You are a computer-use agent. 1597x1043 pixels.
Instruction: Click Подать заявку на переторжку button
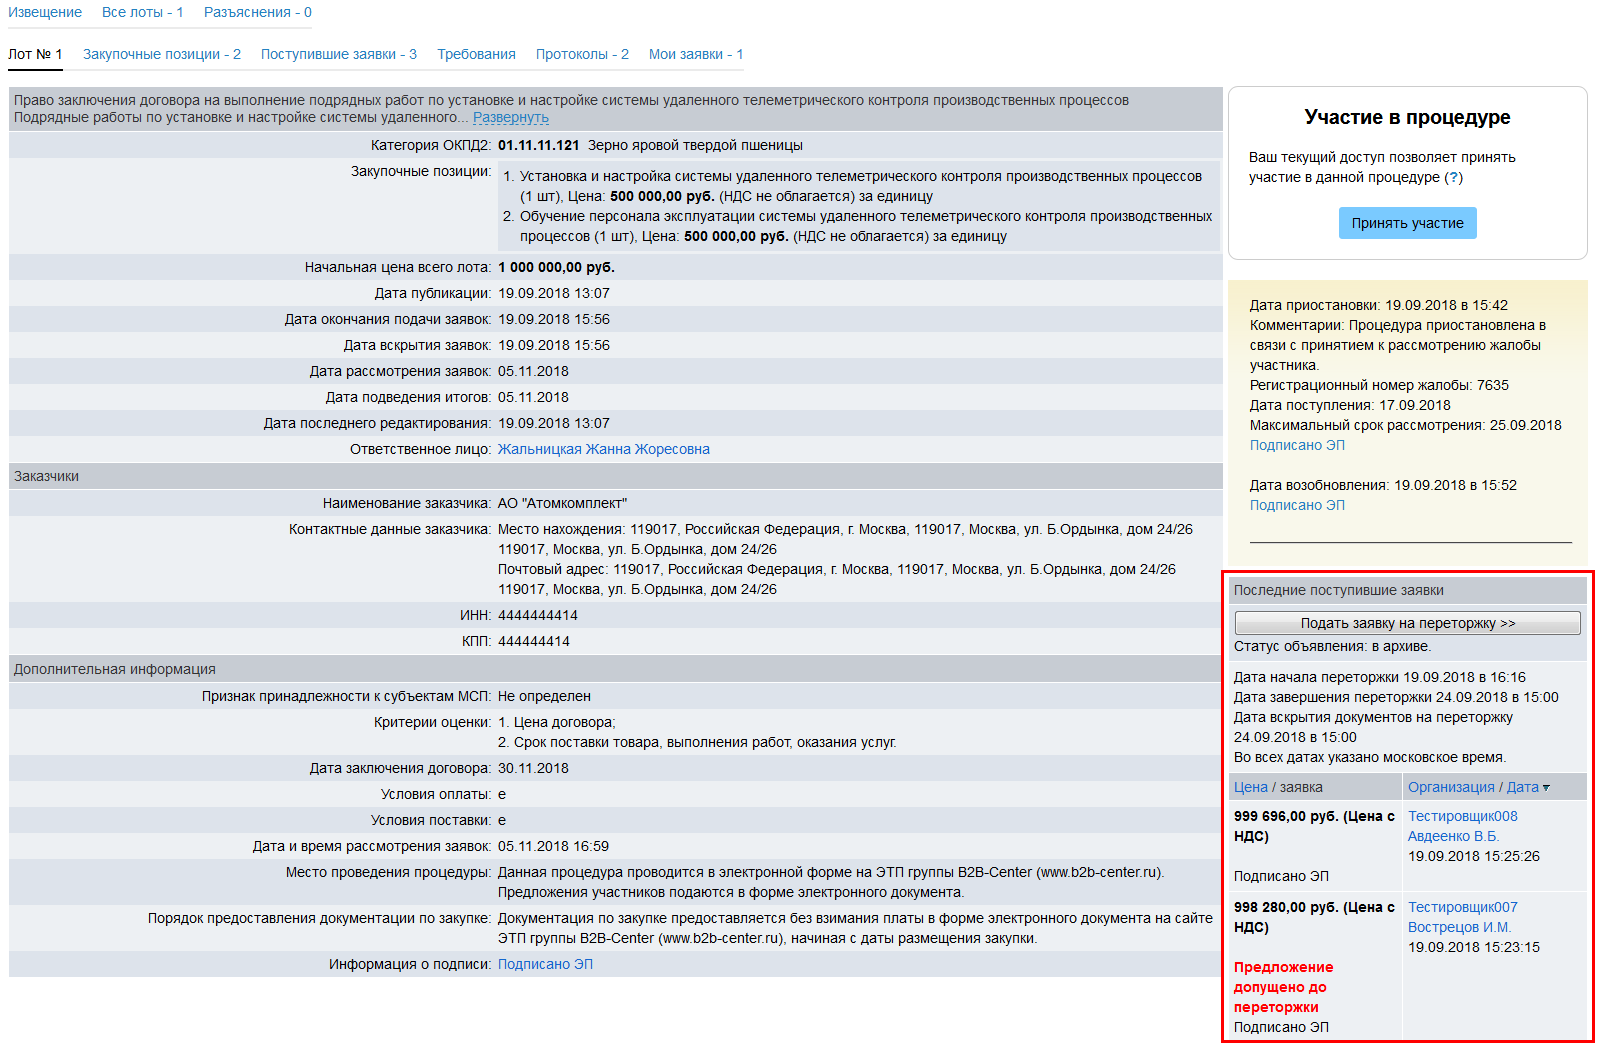(1407, 623)
